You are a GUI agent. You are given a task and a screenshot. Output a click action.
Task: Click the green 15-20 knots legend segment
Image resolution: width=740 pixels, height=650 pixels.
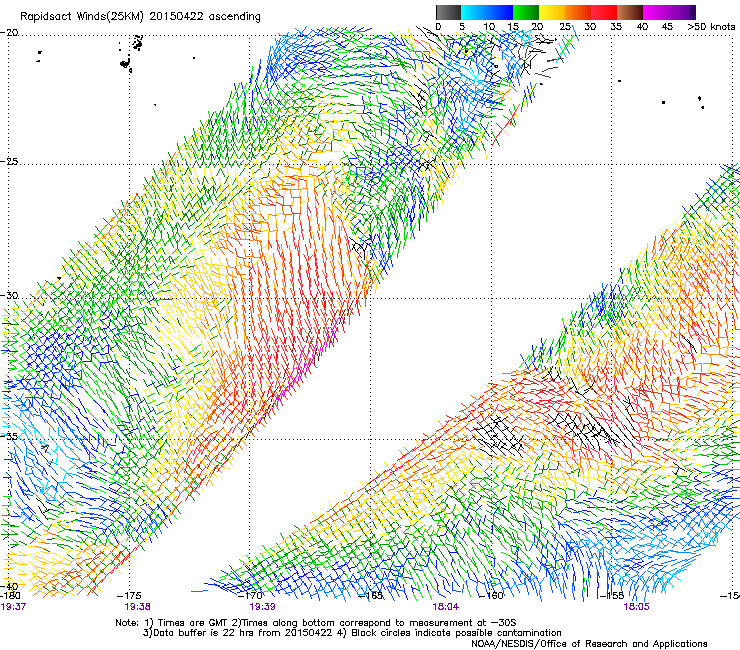click(x=526, y=12)
